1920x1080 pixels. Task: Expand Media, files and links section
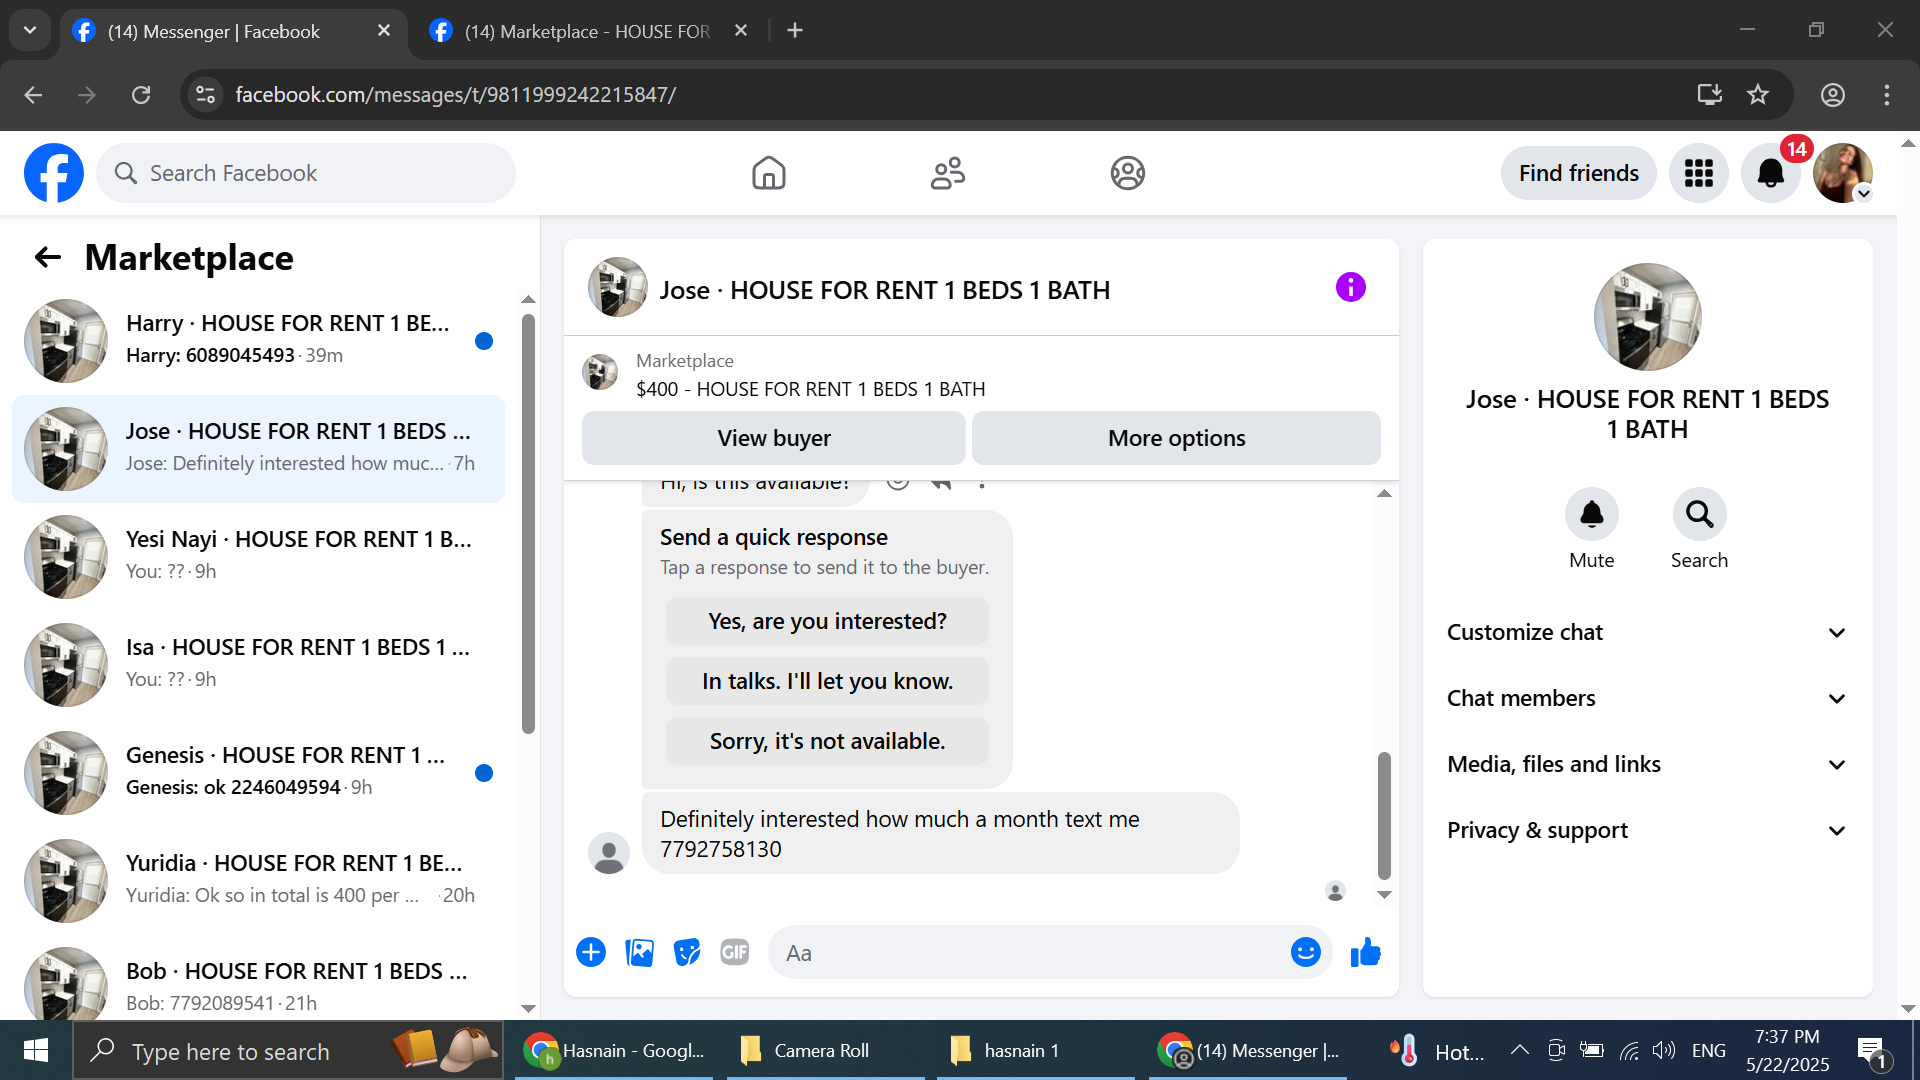1647,764
